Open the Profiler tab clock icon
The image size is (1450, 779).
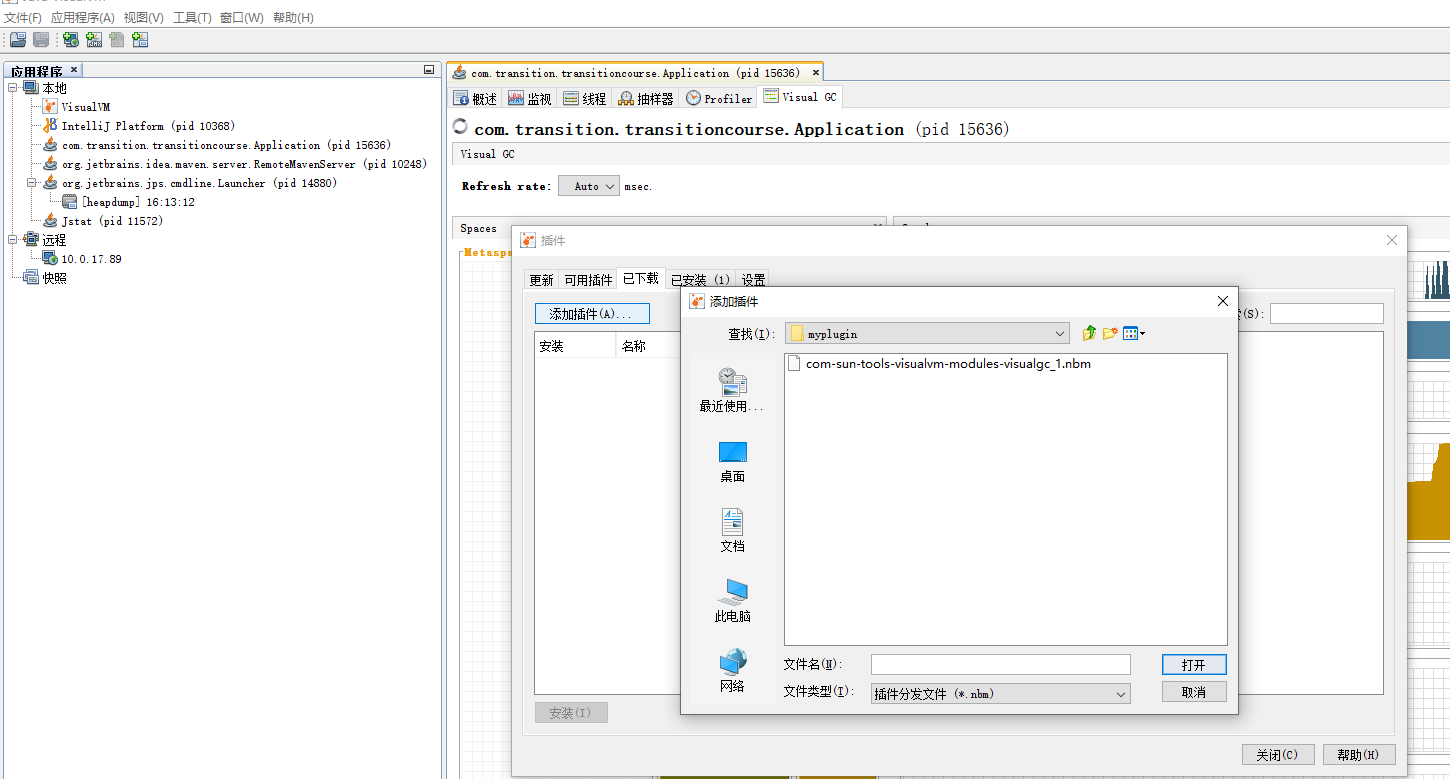[x=694, y=97]
